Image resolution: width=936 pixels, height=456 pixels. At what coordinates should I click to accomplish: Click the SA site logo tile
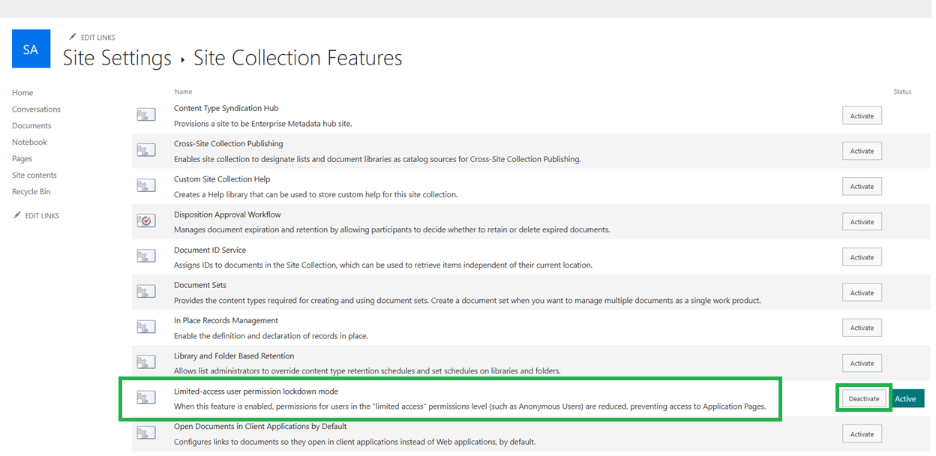pos(31,49)
